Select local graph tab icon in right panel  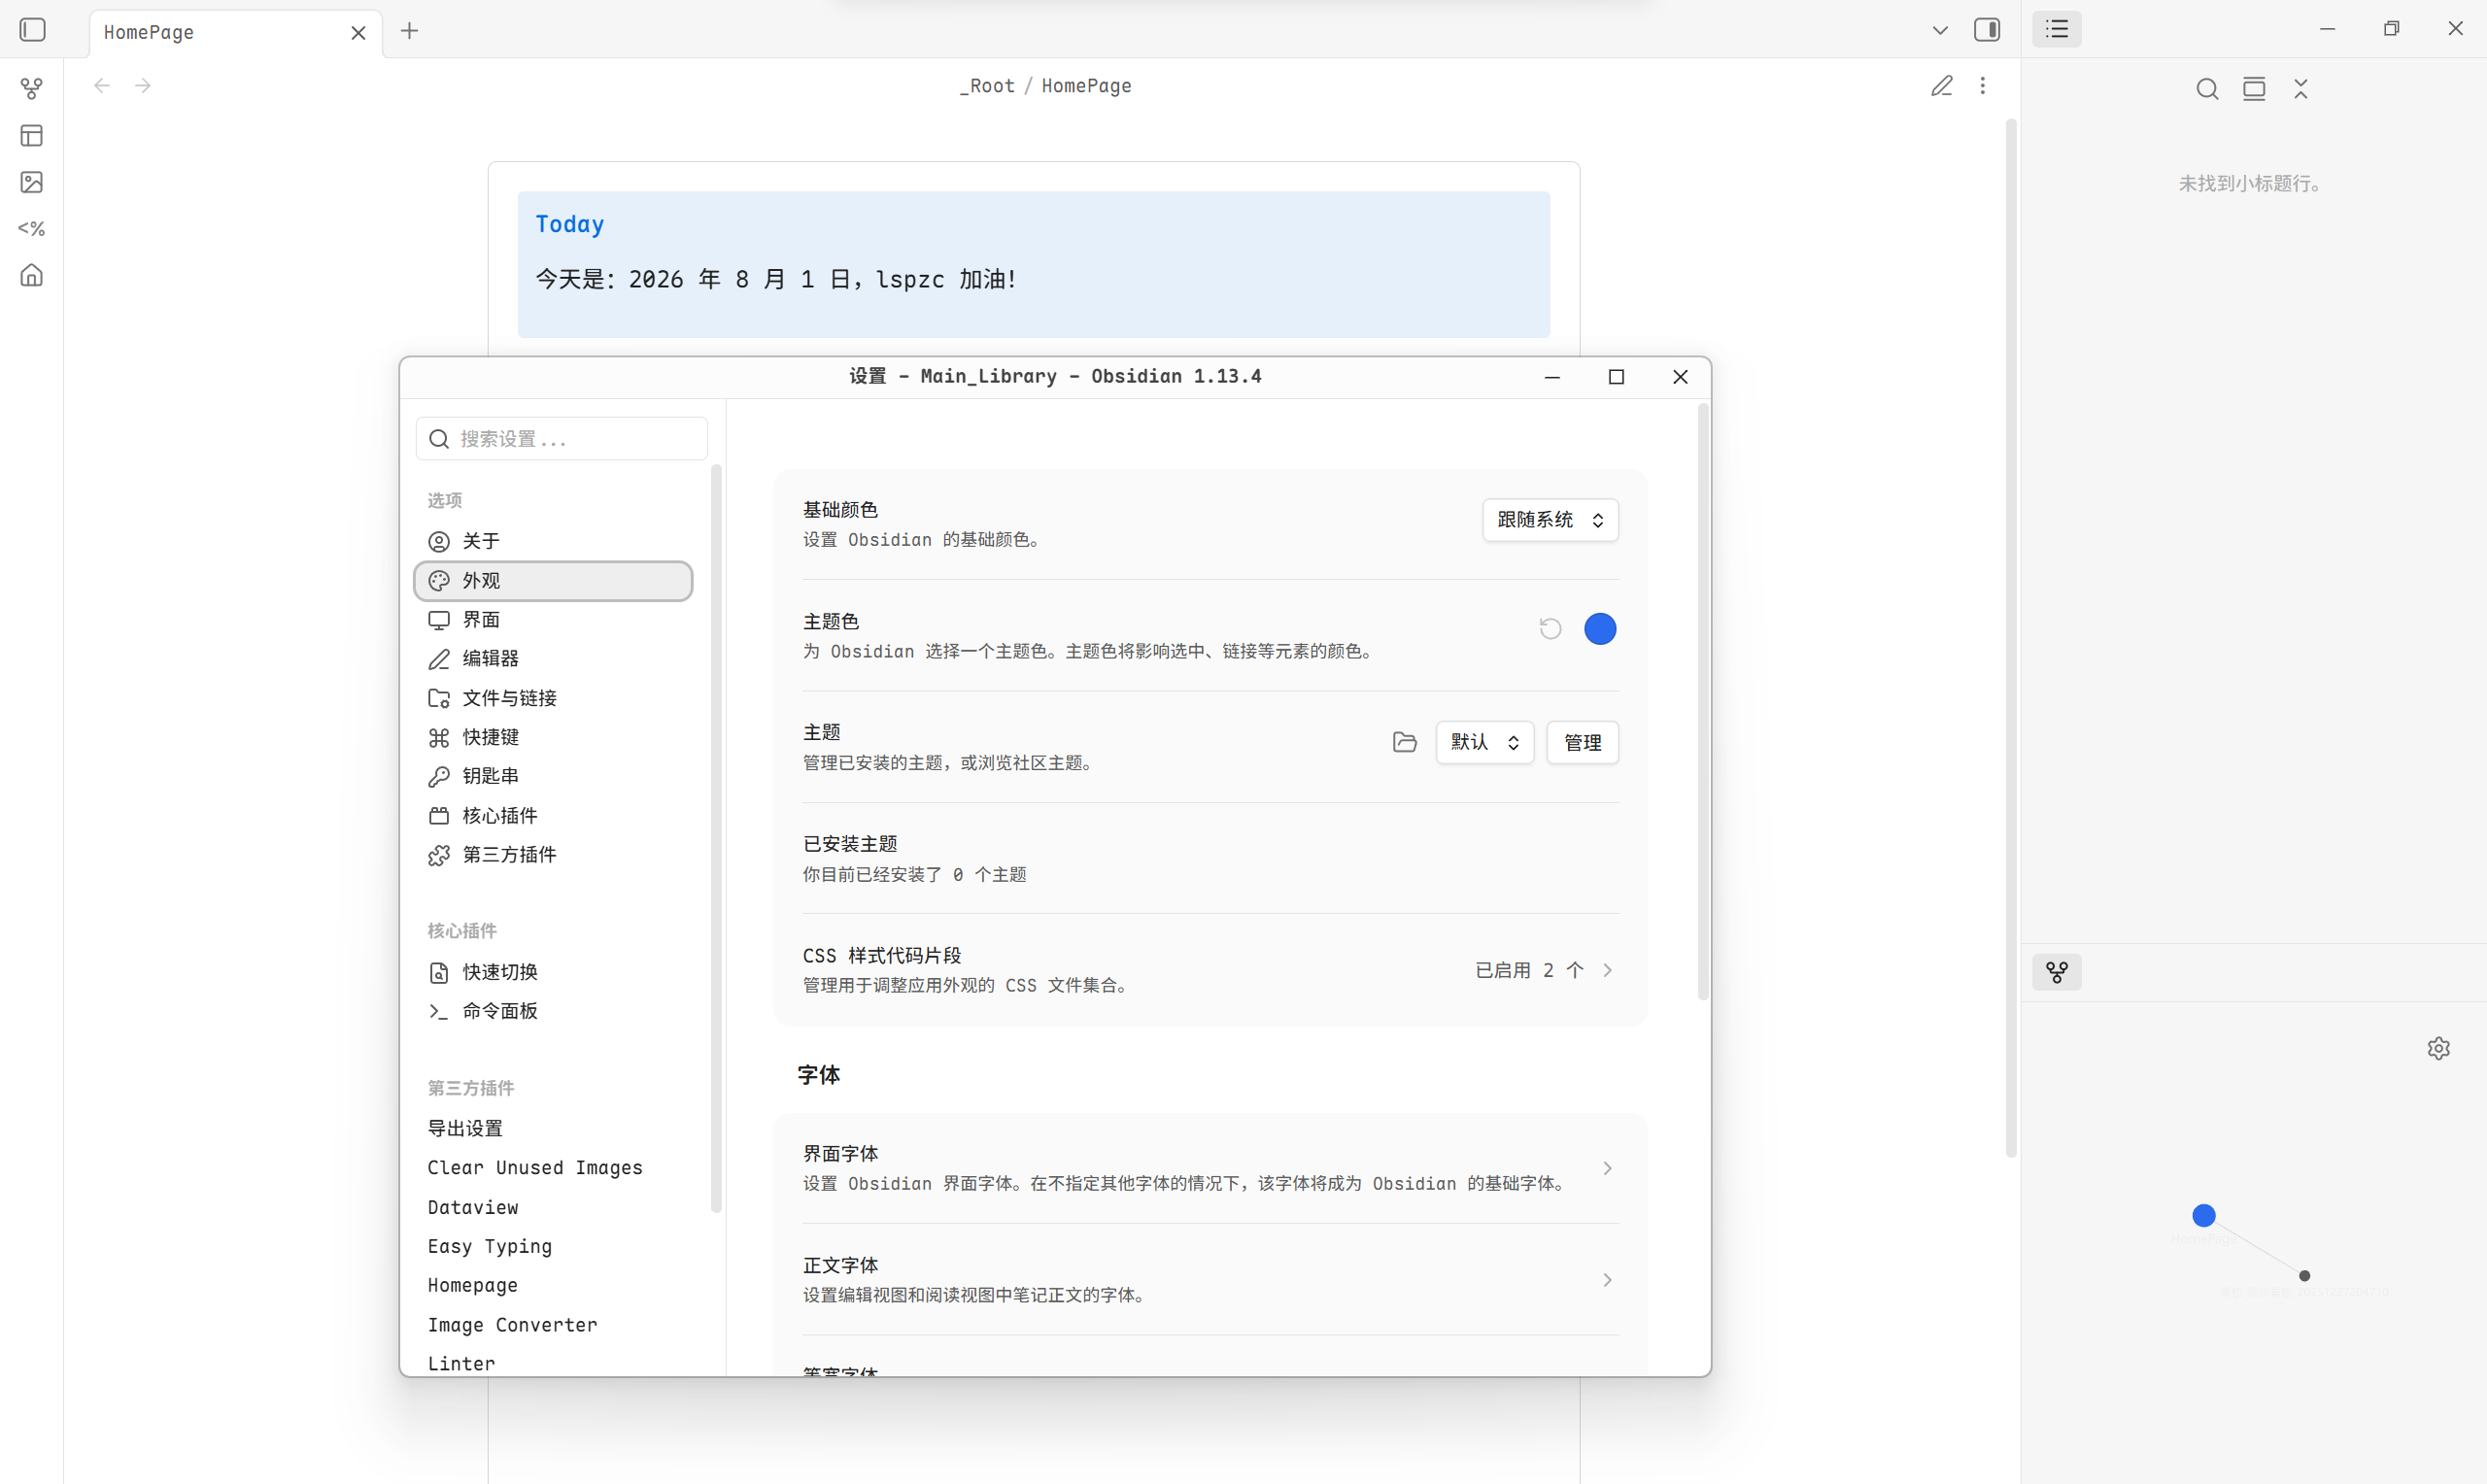click(2057, 972)
